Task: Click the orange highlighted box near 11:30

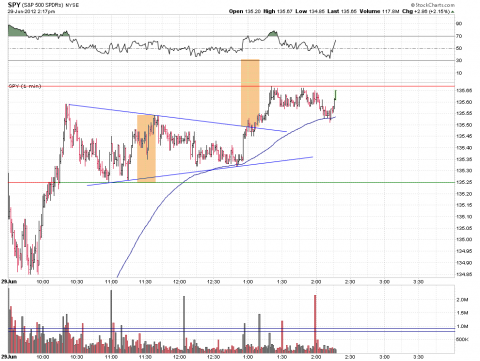Action: [146, 149]
